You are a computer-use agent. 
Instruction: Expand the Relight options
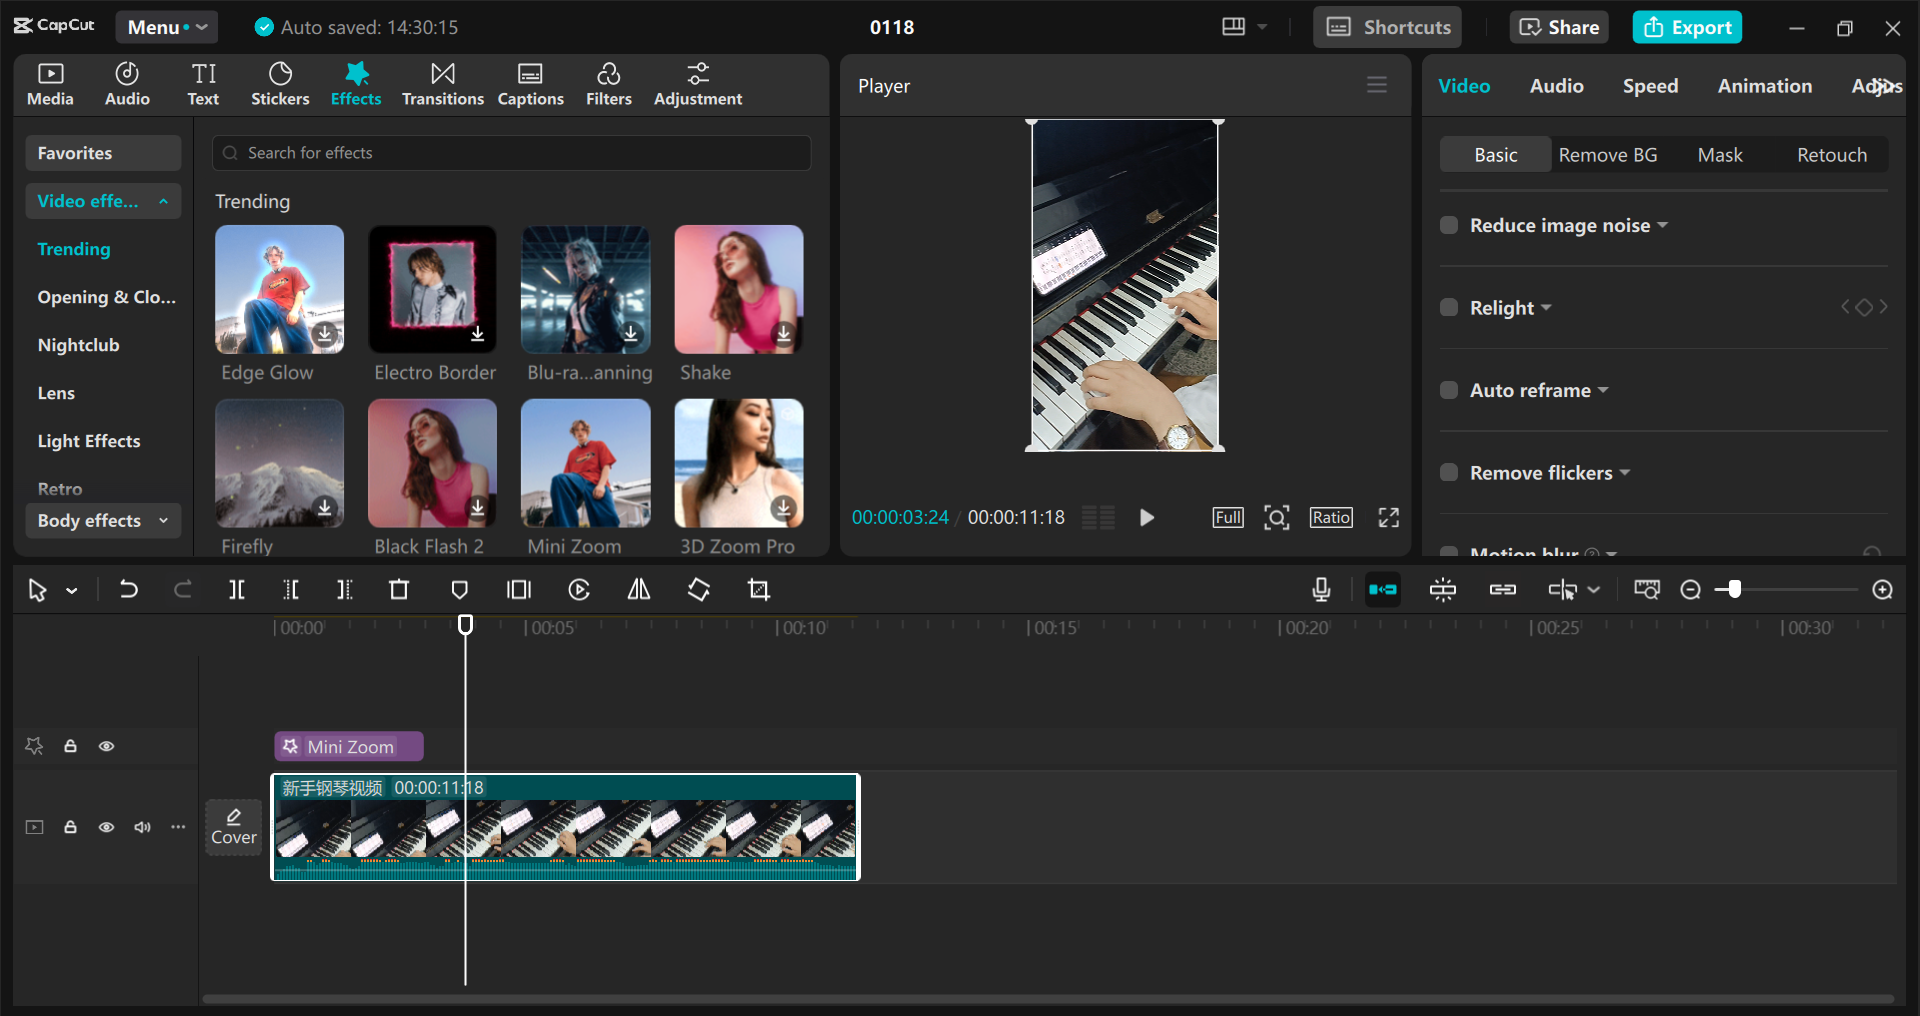tap(1546, 308)
